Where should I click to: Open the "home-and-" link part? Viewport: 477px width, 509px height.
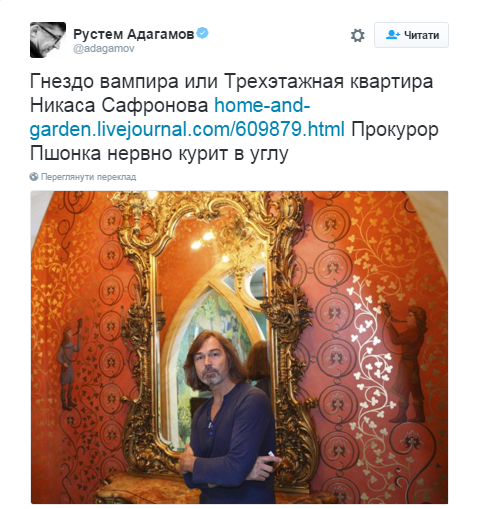(262, 105)
